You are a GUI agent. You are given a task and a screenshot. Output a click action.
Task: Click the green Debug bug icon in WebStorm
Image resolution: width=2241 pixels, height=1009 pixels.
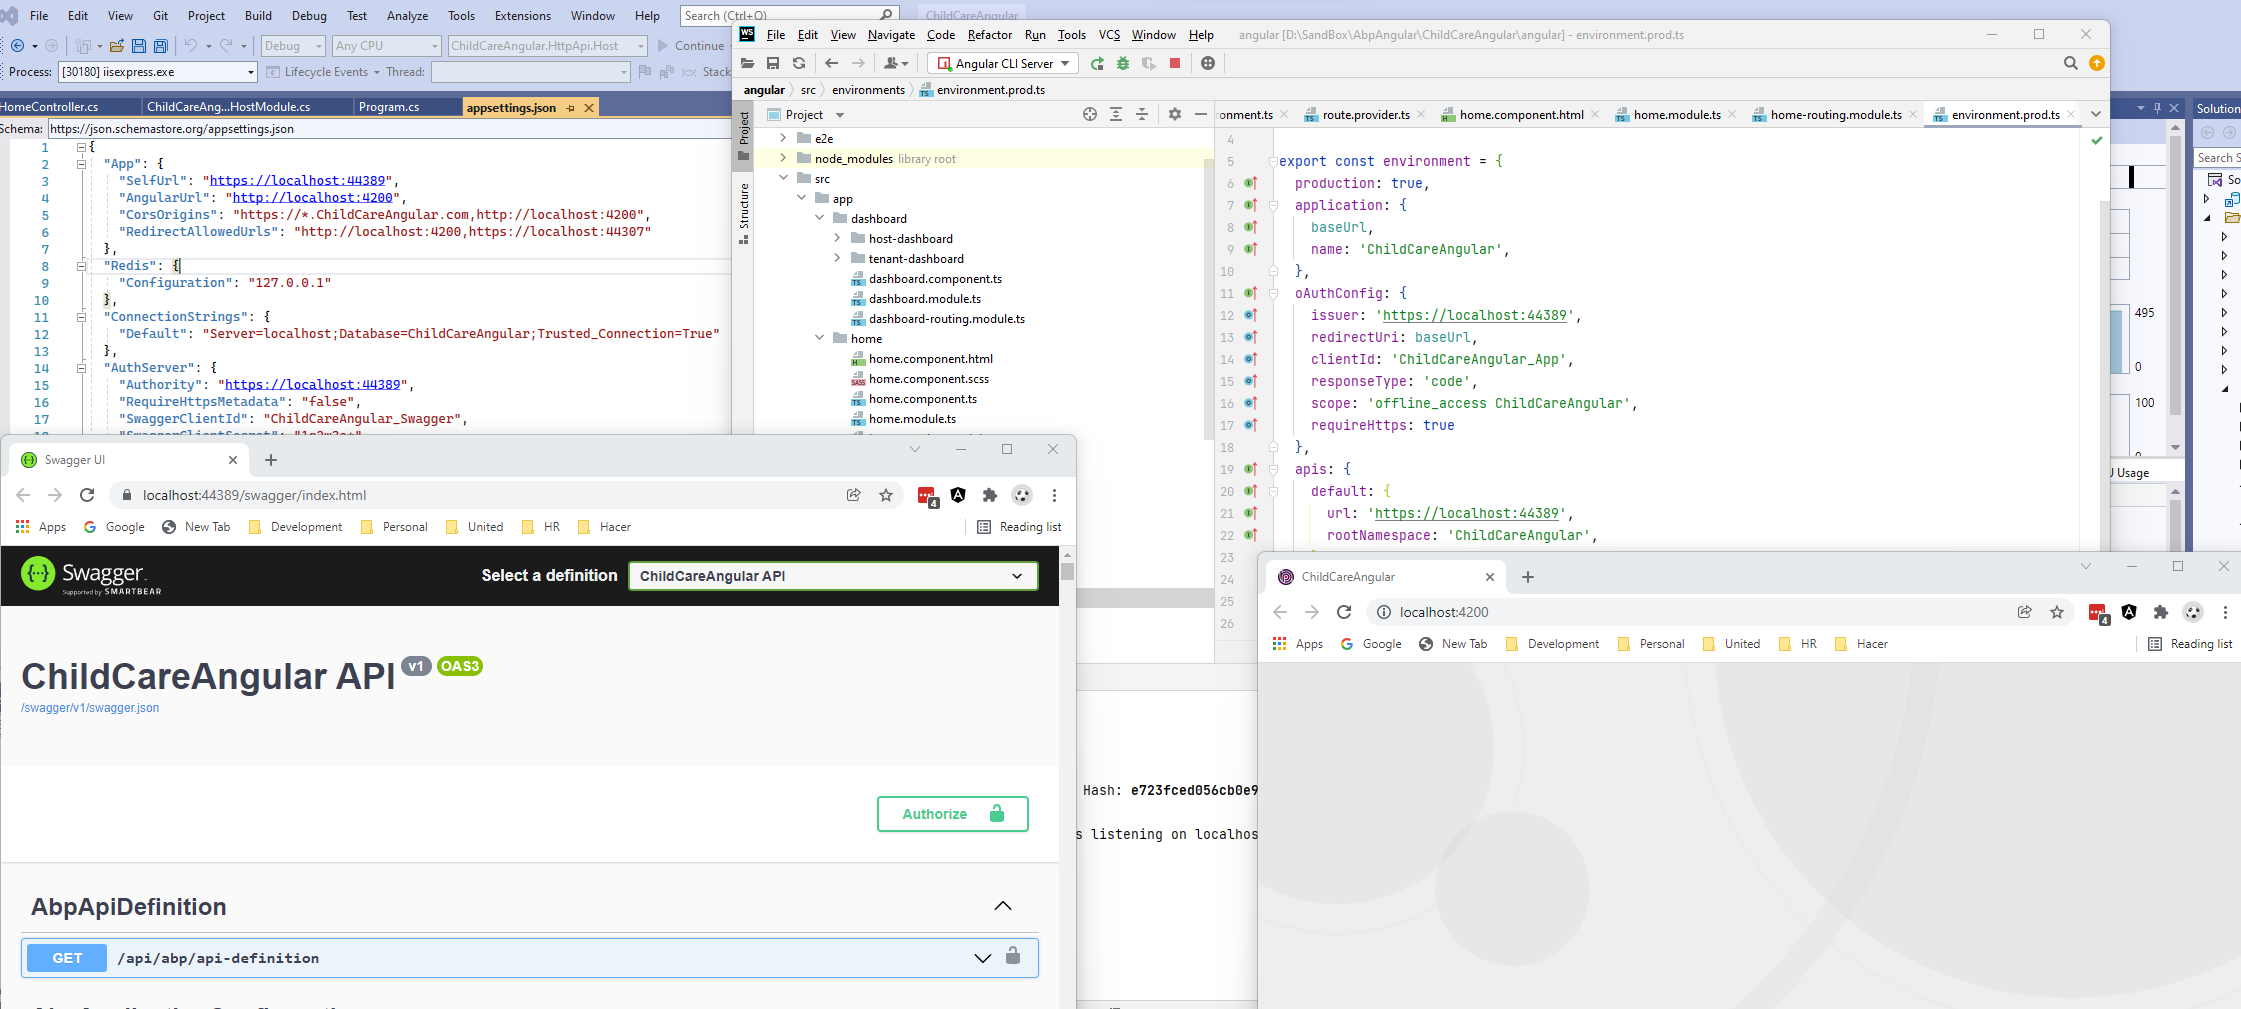click(x=1123, y=63)
